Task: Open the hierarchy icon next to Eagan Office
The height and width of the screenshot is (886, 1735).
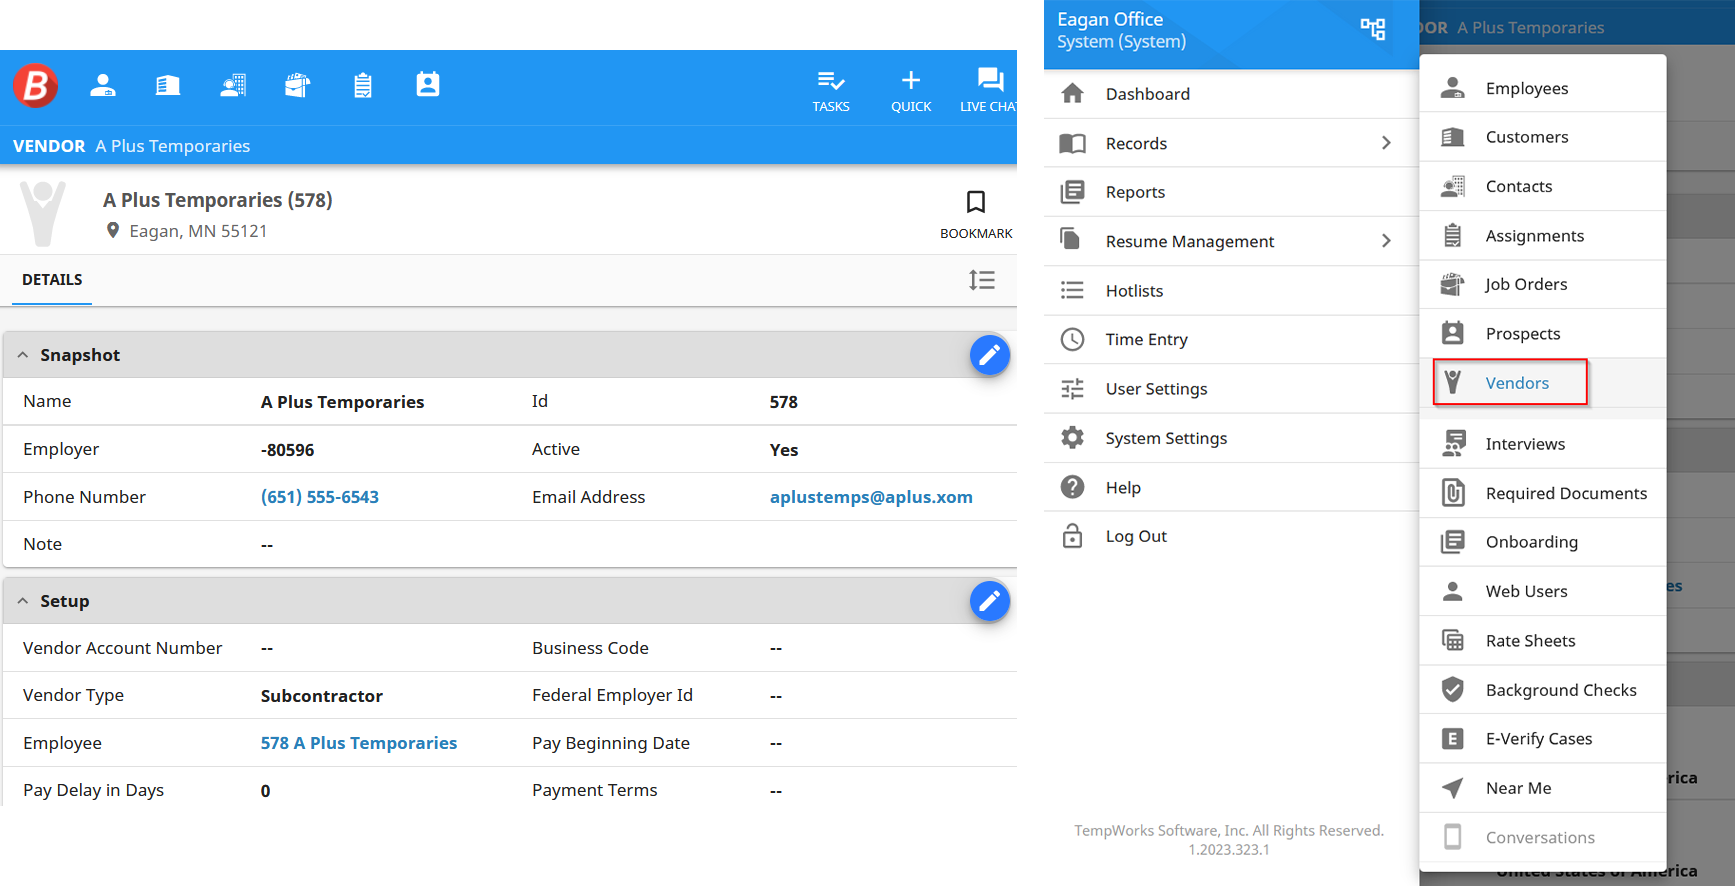Action: click(x=1373, y=30)
